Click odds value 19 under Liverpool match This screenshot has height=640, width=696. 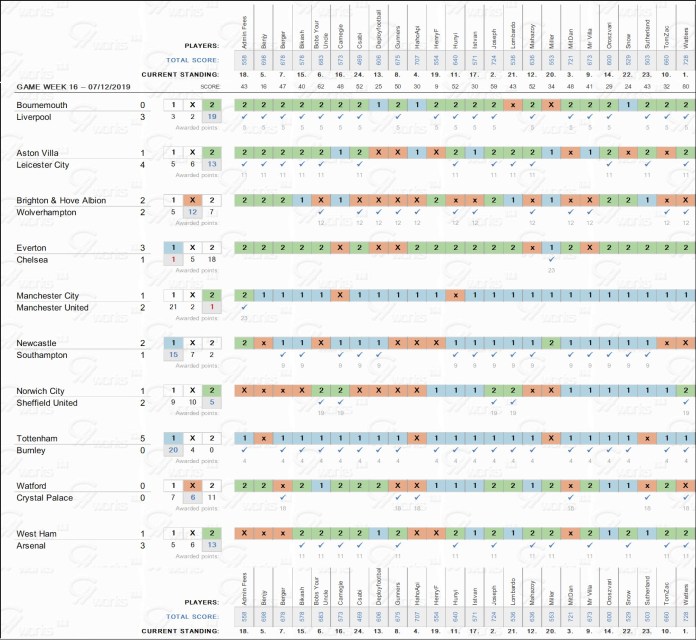click(210, 117)
